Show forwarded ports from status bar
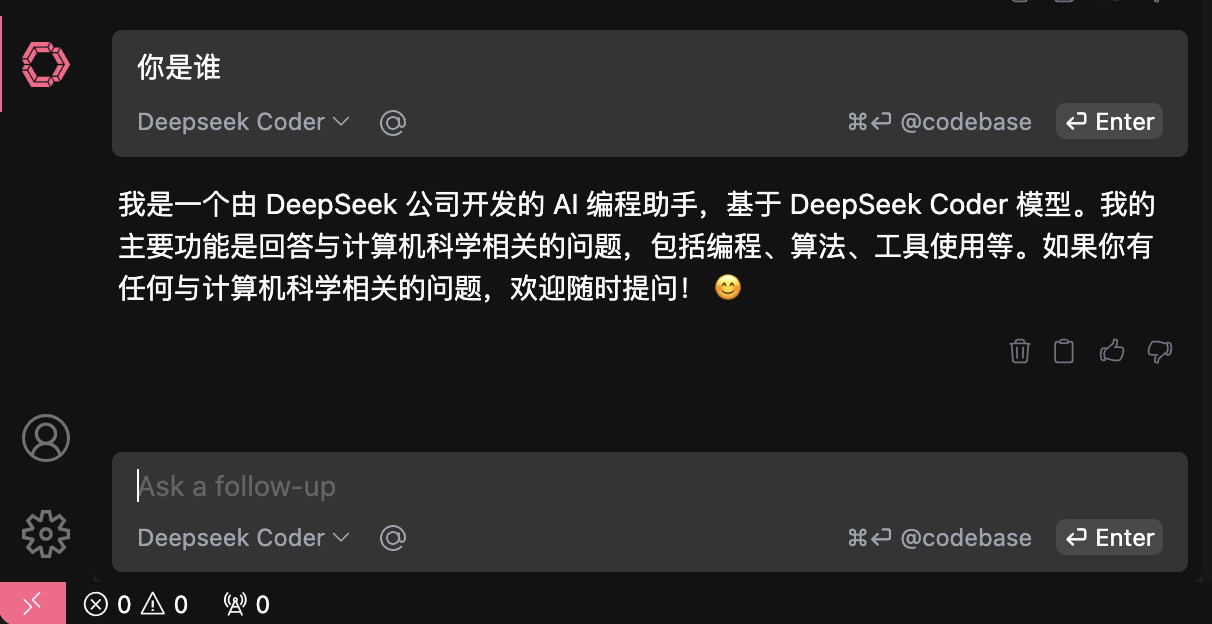 click(x=247, y=604)
